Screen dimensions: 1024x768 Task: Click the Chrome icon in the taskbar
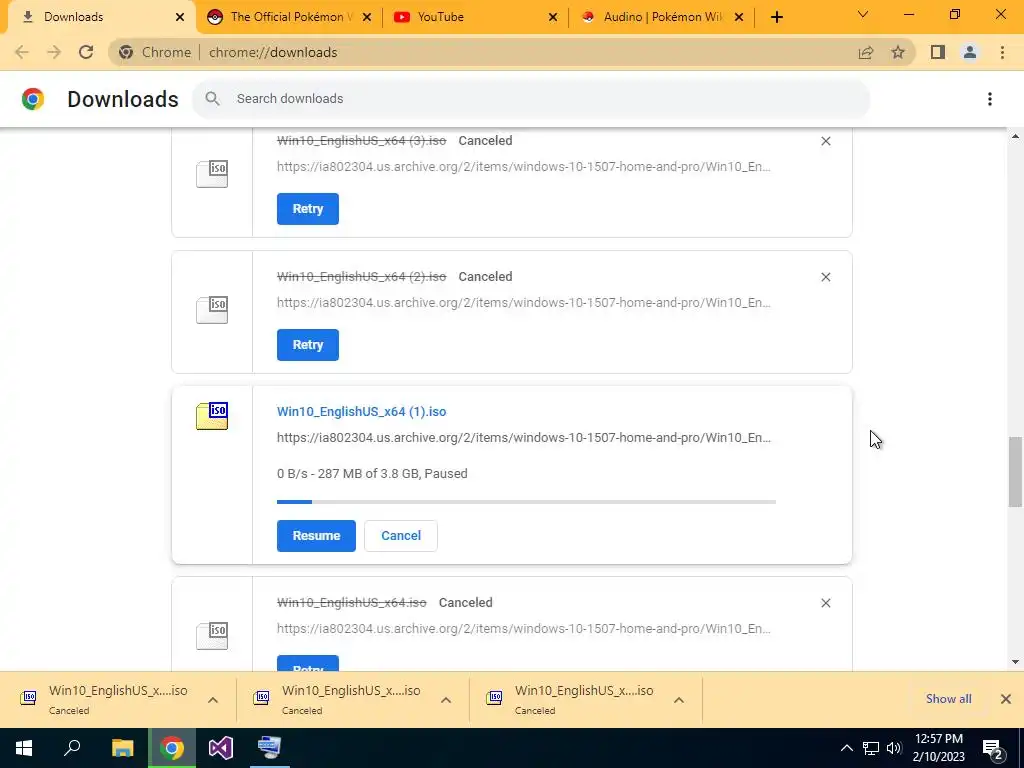tap(172, 748)
